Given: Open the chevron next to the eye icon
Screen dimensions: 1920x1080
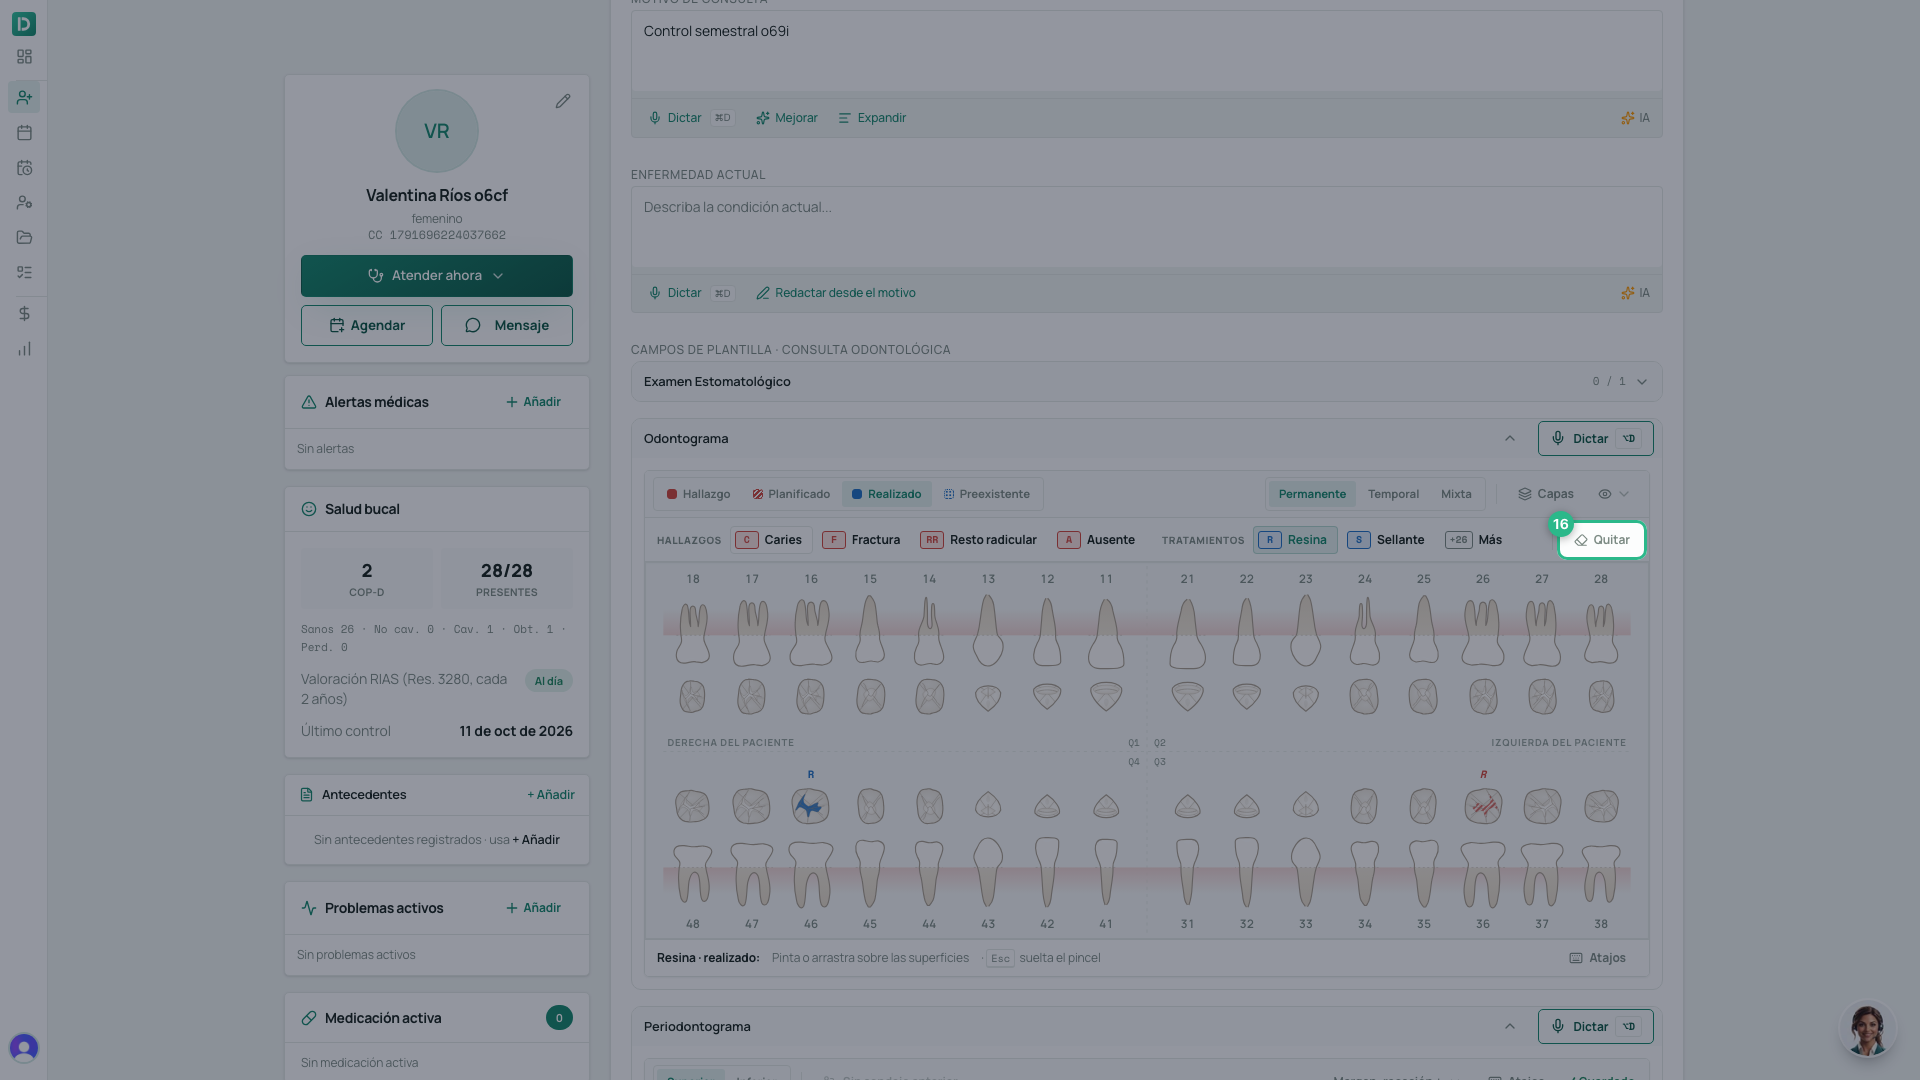Looking at the screenshot, I should click(1624, 494).
